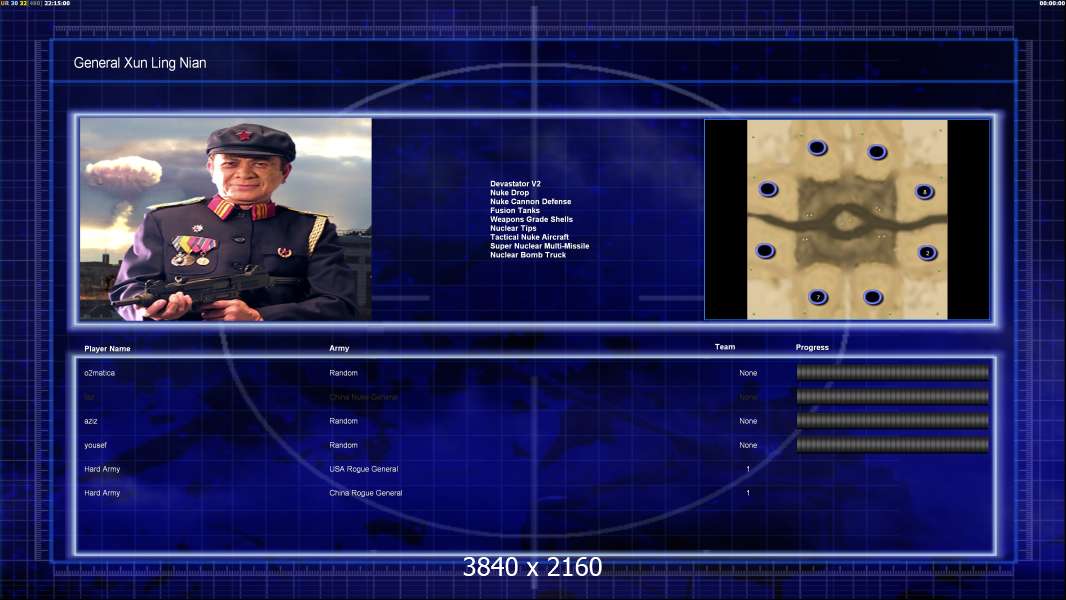Viewport: 1066px width, 600px height.
Task: Select 'Hard Army' in China Rogue General row
Action: point(102,493)
